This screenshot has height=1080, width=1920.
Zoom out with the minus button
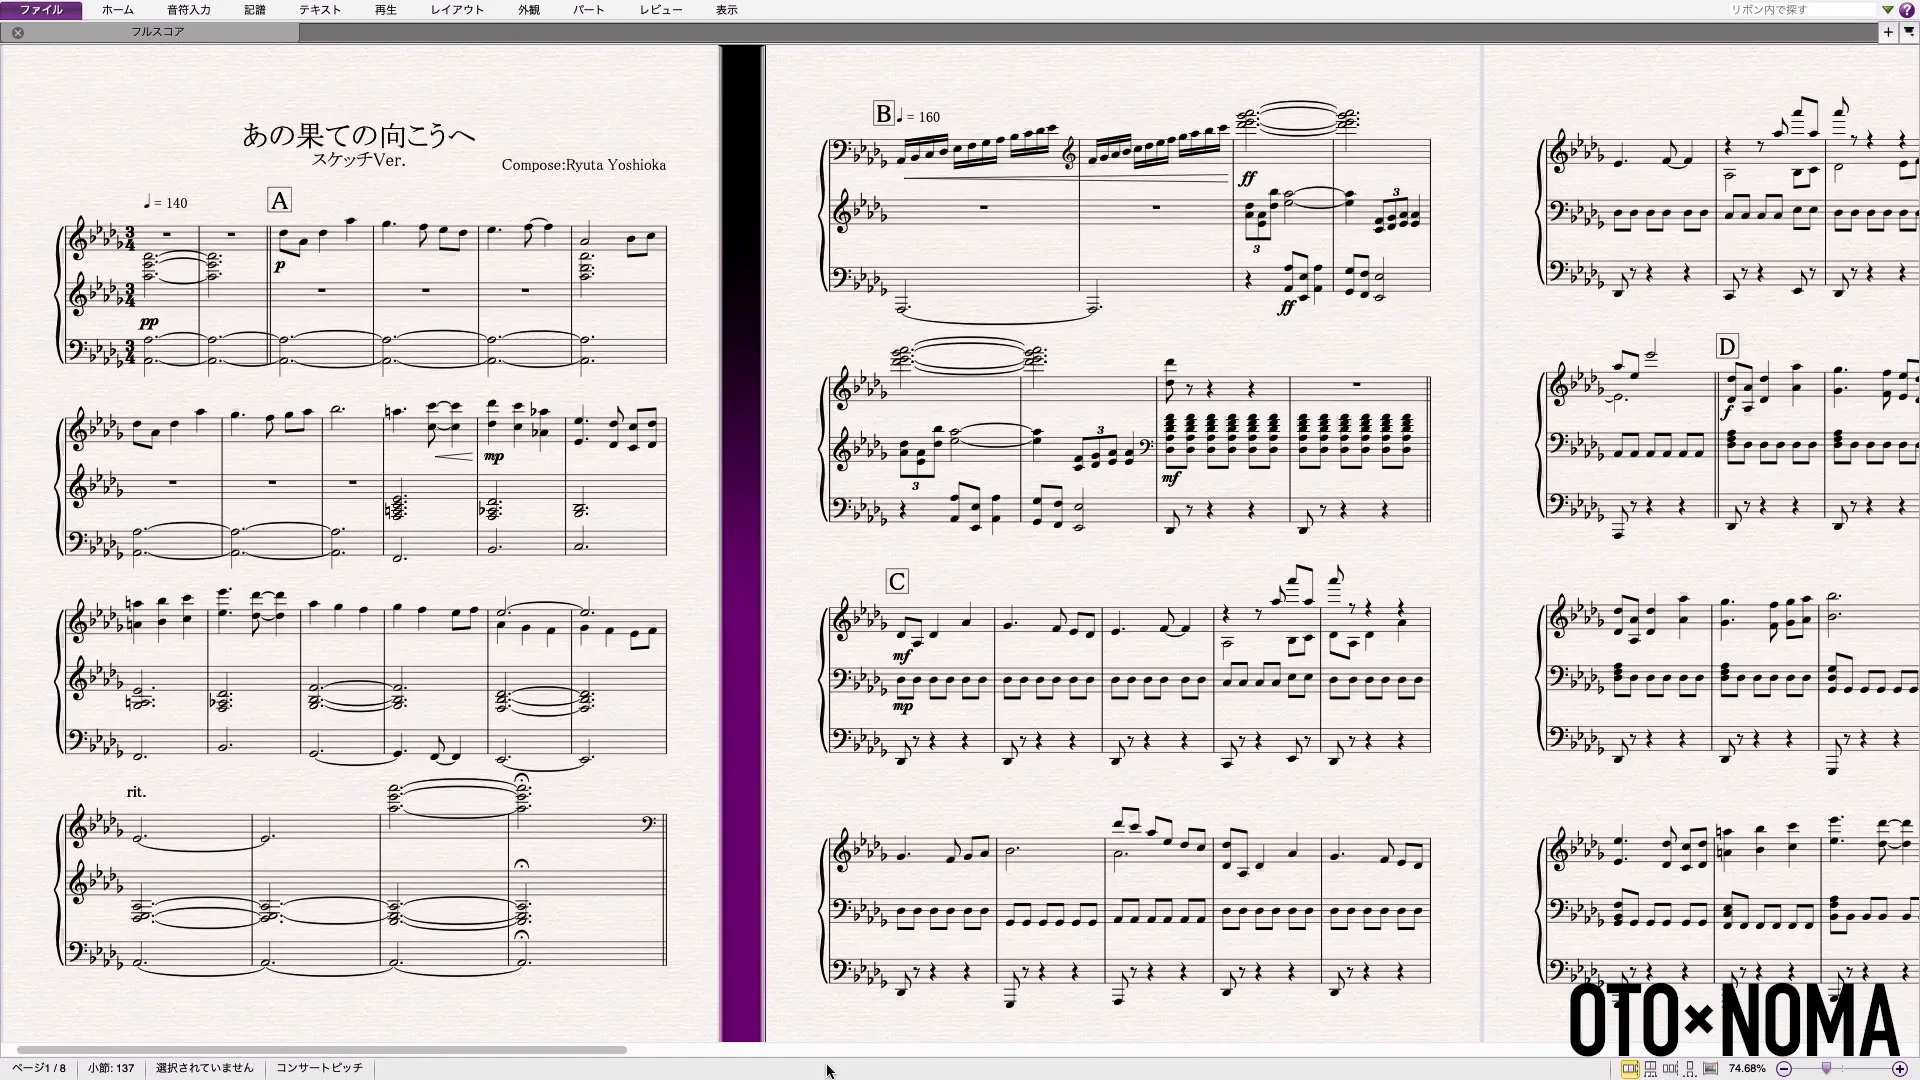[1784, 1069]
